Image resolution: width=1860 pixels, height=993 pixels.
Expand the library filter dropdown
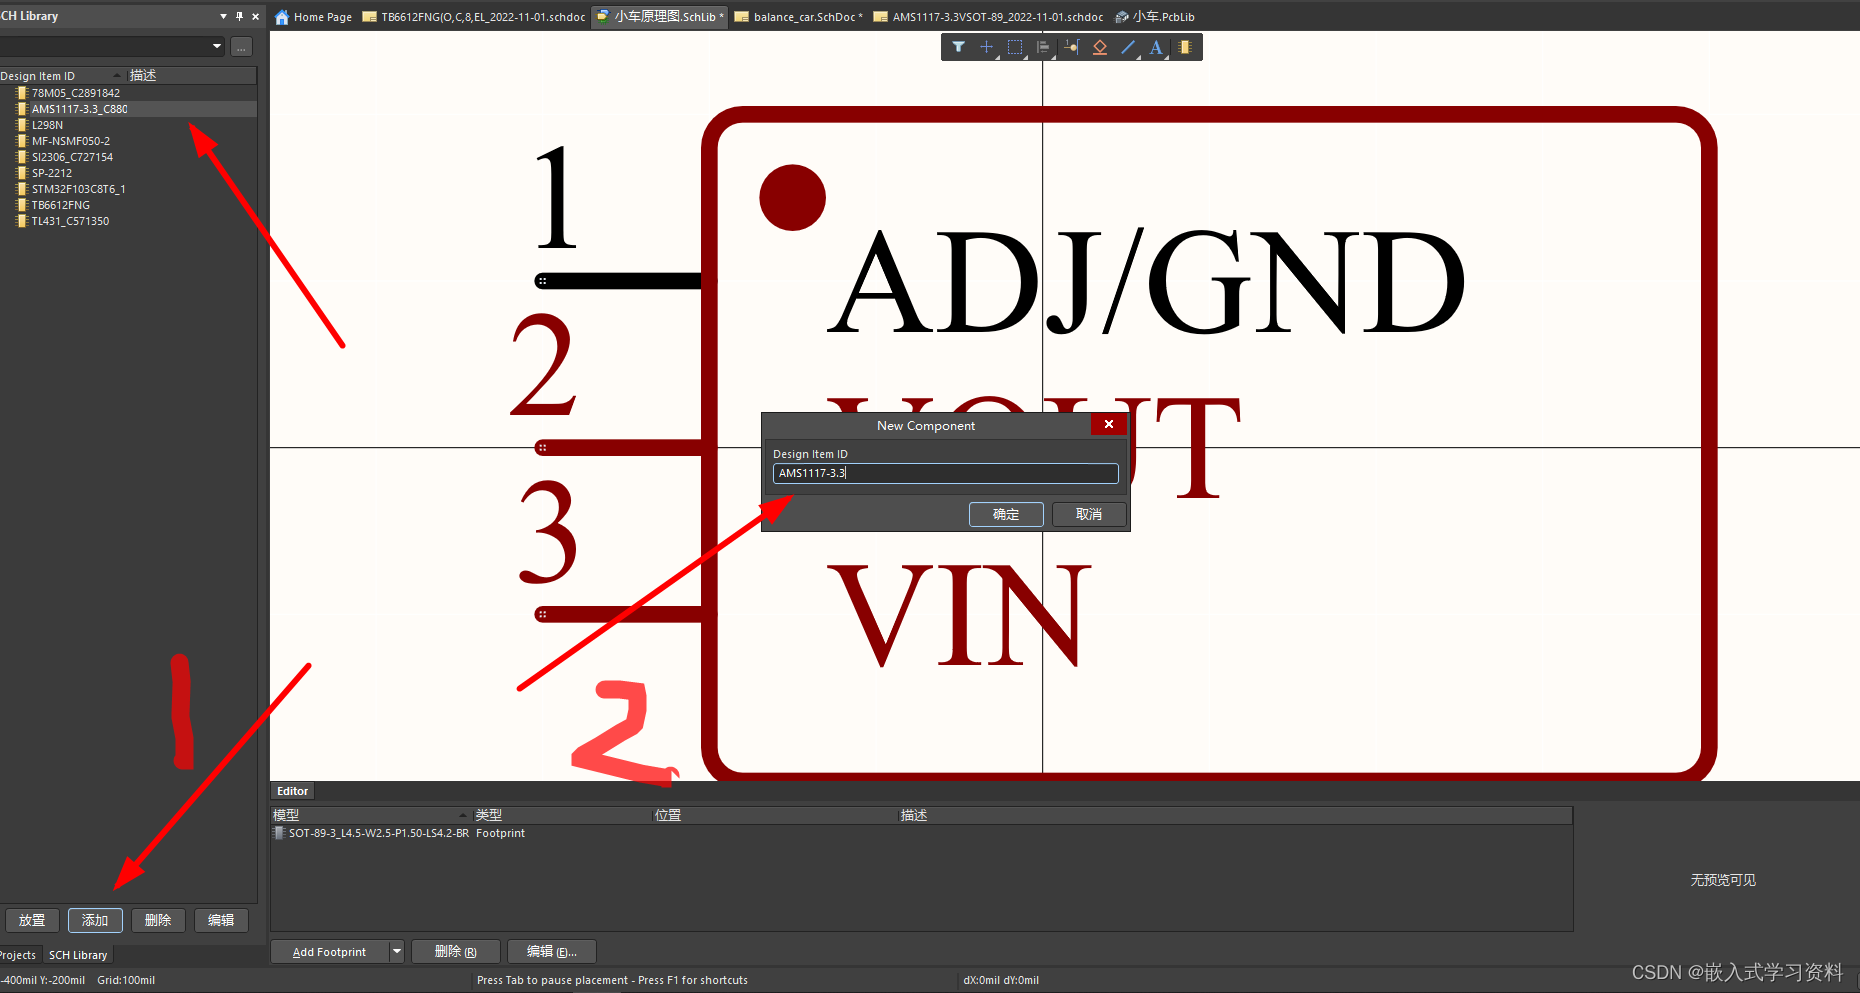pyautogui.click(x=217, y=46)
